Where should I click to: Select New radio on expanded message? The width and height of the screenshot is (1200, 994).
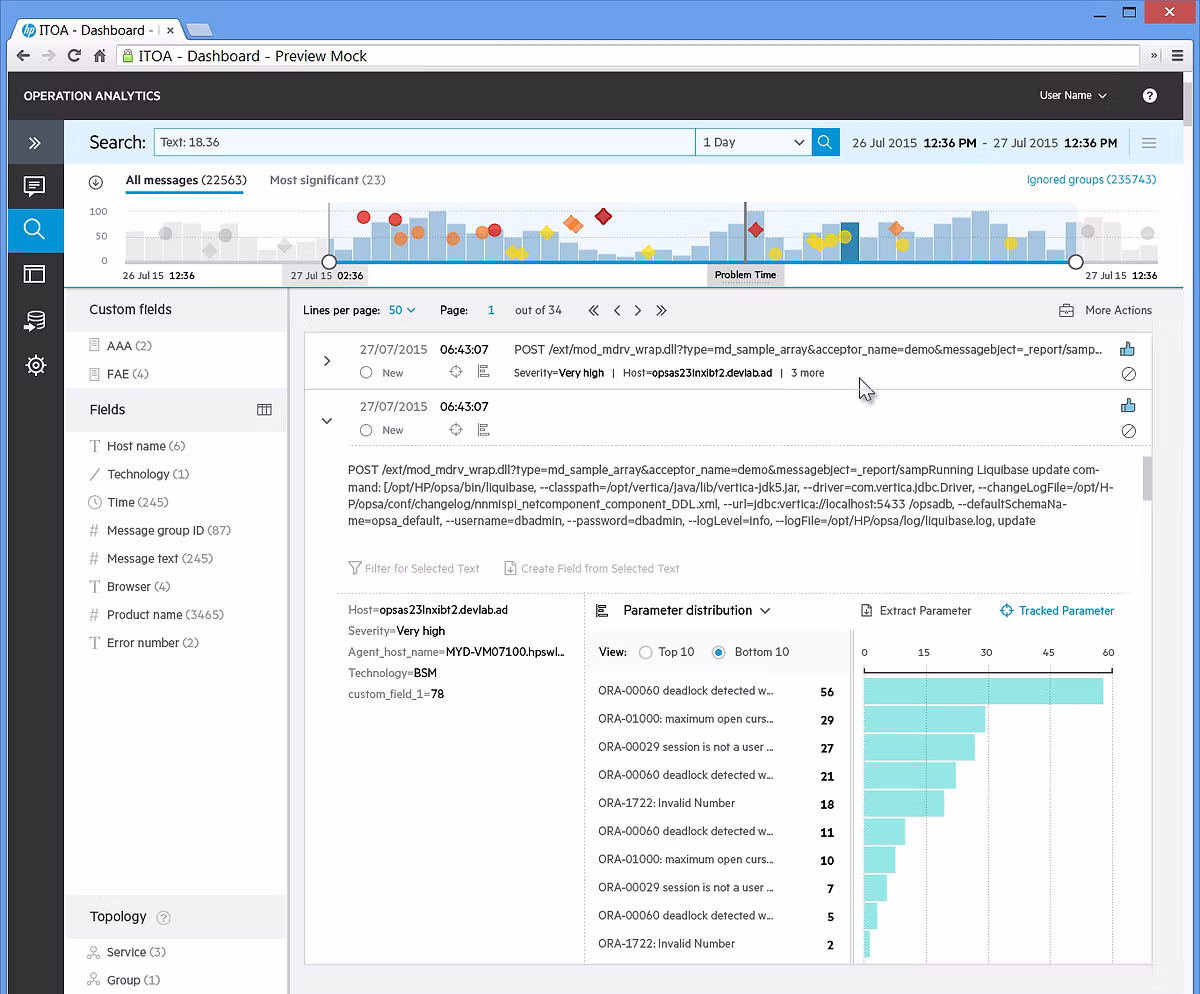click(x=366, y=430)
